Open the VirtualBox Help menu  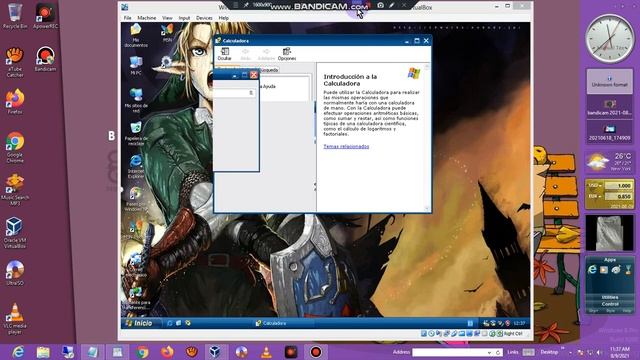(224, 18)
